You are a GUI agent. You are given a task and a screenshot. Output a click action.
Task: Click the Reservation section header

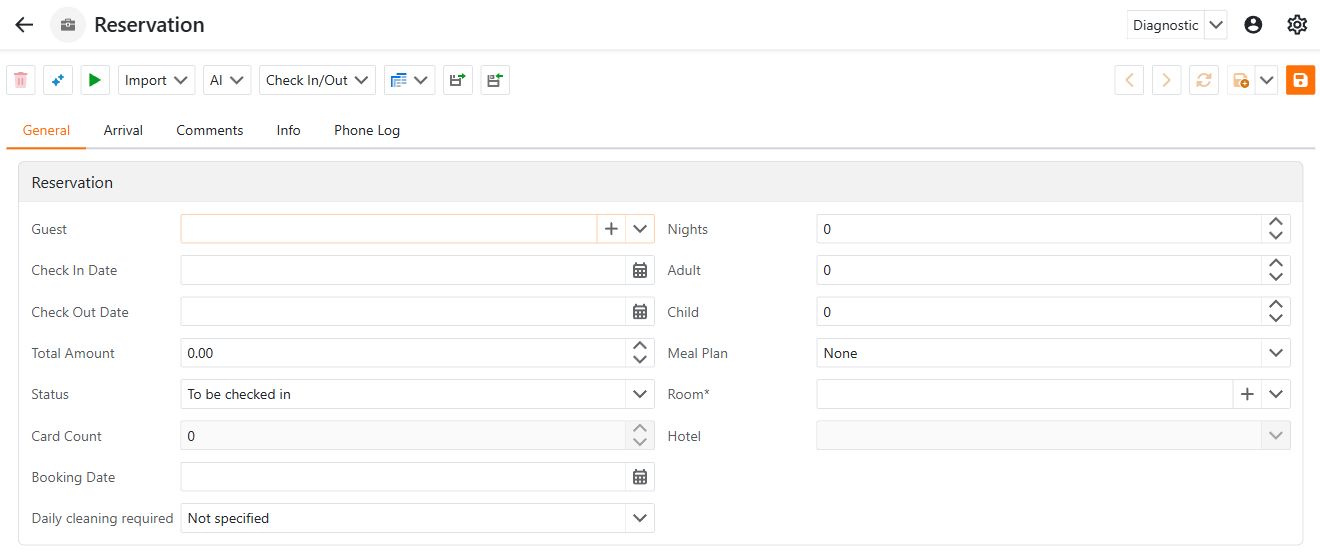[x=660, y=183]
